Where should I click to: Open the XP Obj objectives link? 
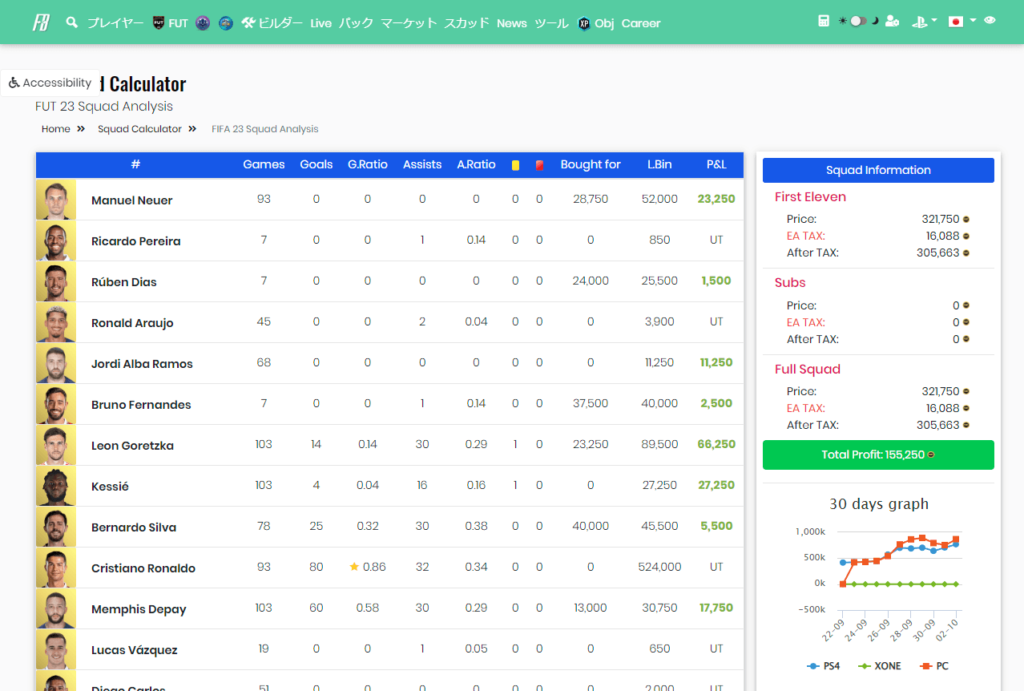click(596, 23)
